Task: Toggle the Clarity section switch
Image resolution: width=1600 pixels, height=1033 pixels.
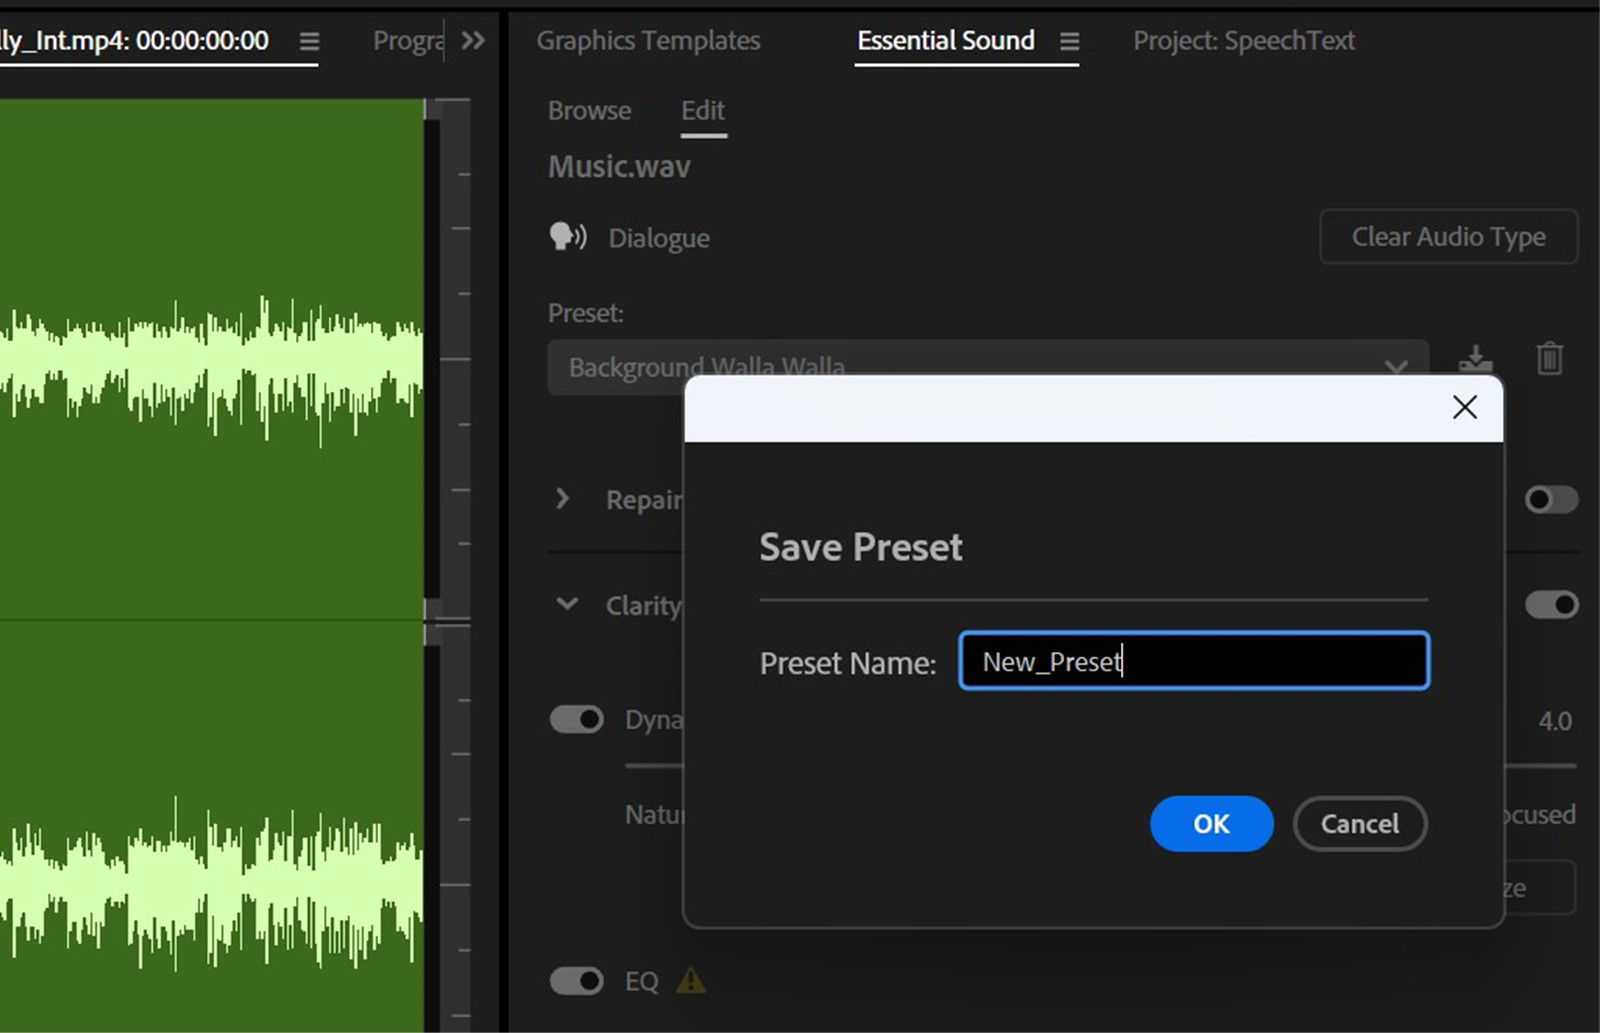Action: 1553,604
